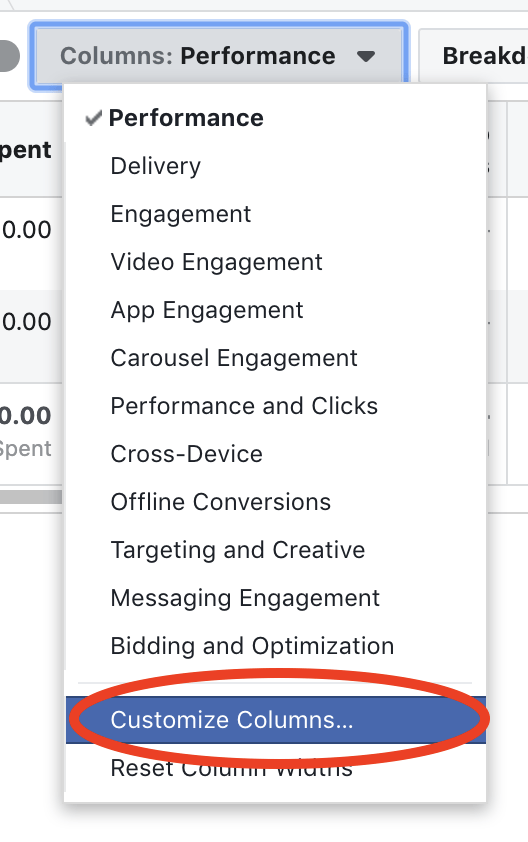Open the Breakdown dropdown button
The image size is (528, 842).
coord(473,56)
